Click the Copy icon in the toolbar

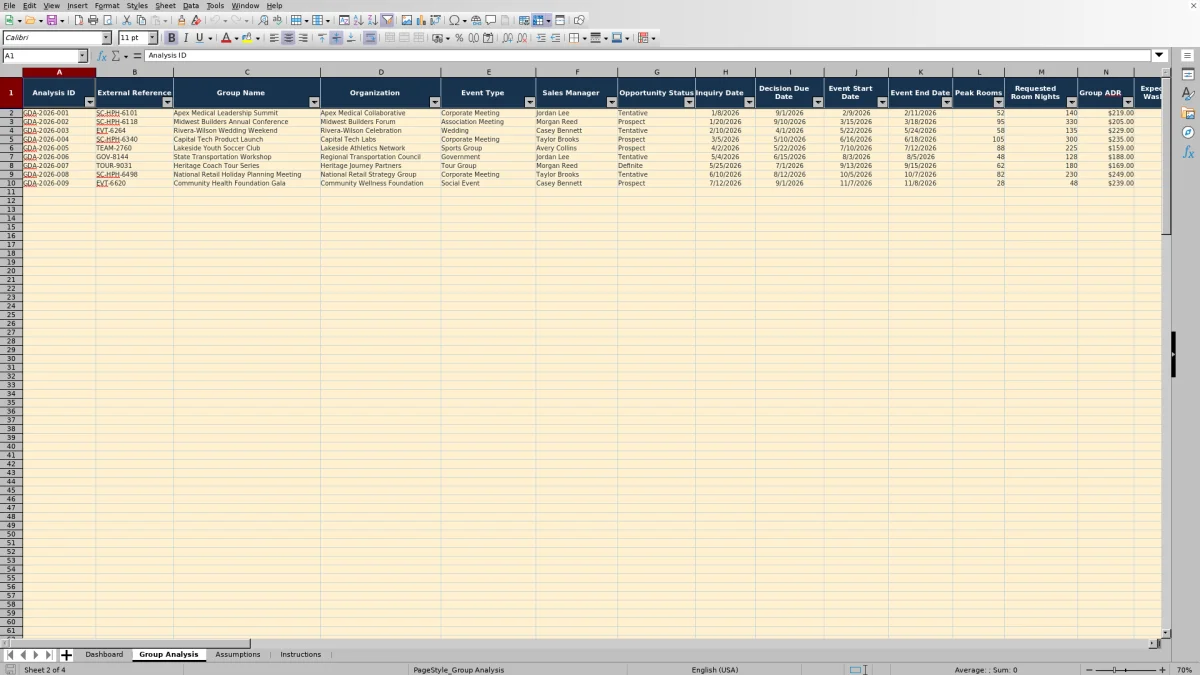(x=141, y=20)
